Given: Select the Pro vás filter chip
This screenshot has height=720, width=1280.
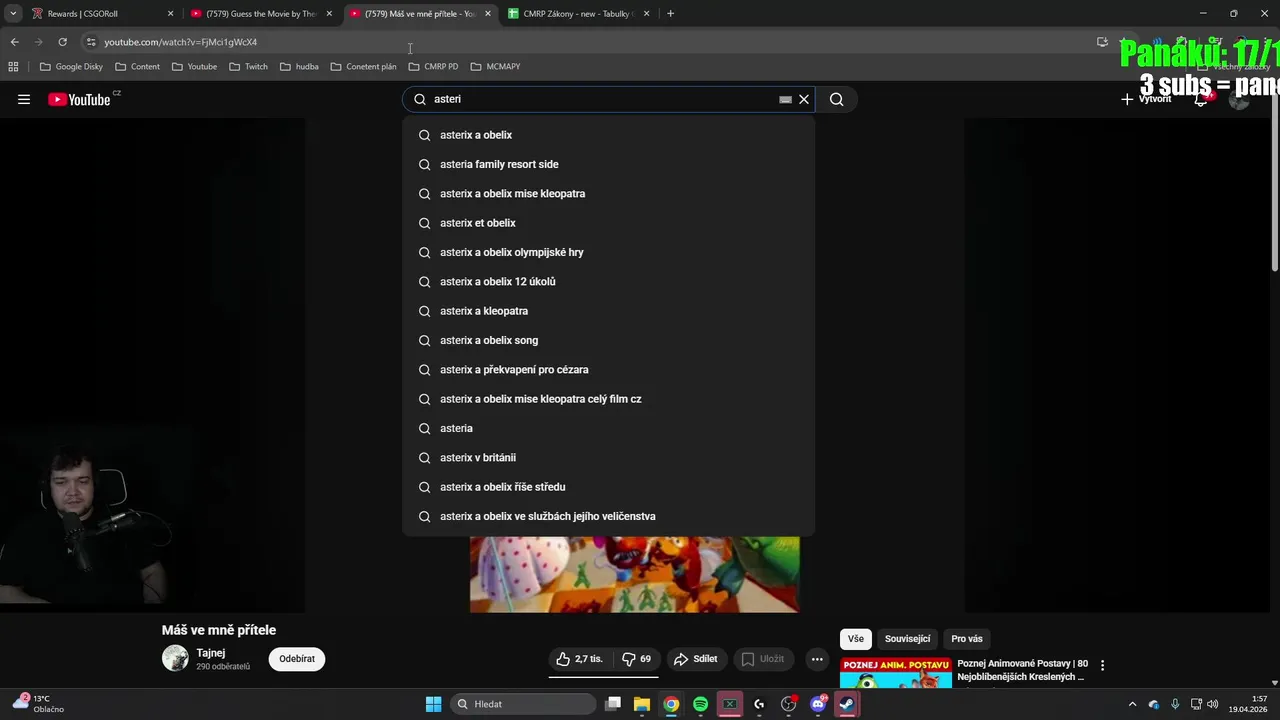Looking at the screenshot, I should pos(967,639).
